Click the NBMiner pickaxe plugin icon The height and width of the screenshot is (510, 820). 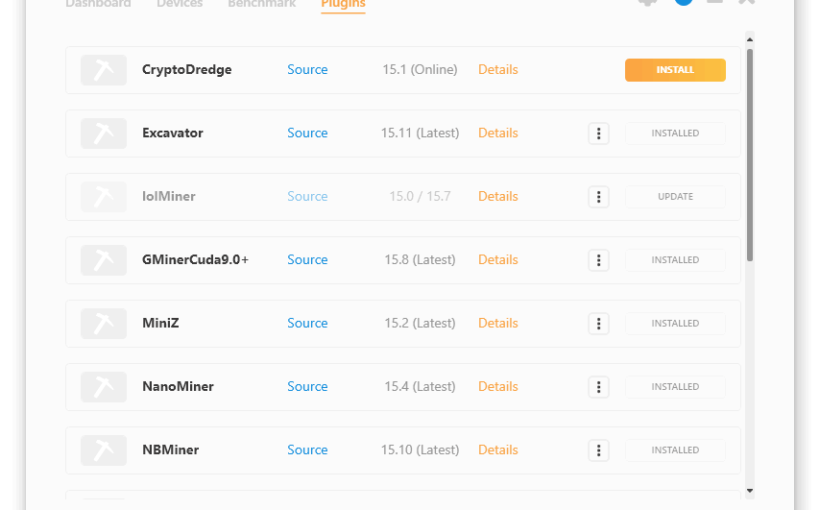[x=103, y=450]
